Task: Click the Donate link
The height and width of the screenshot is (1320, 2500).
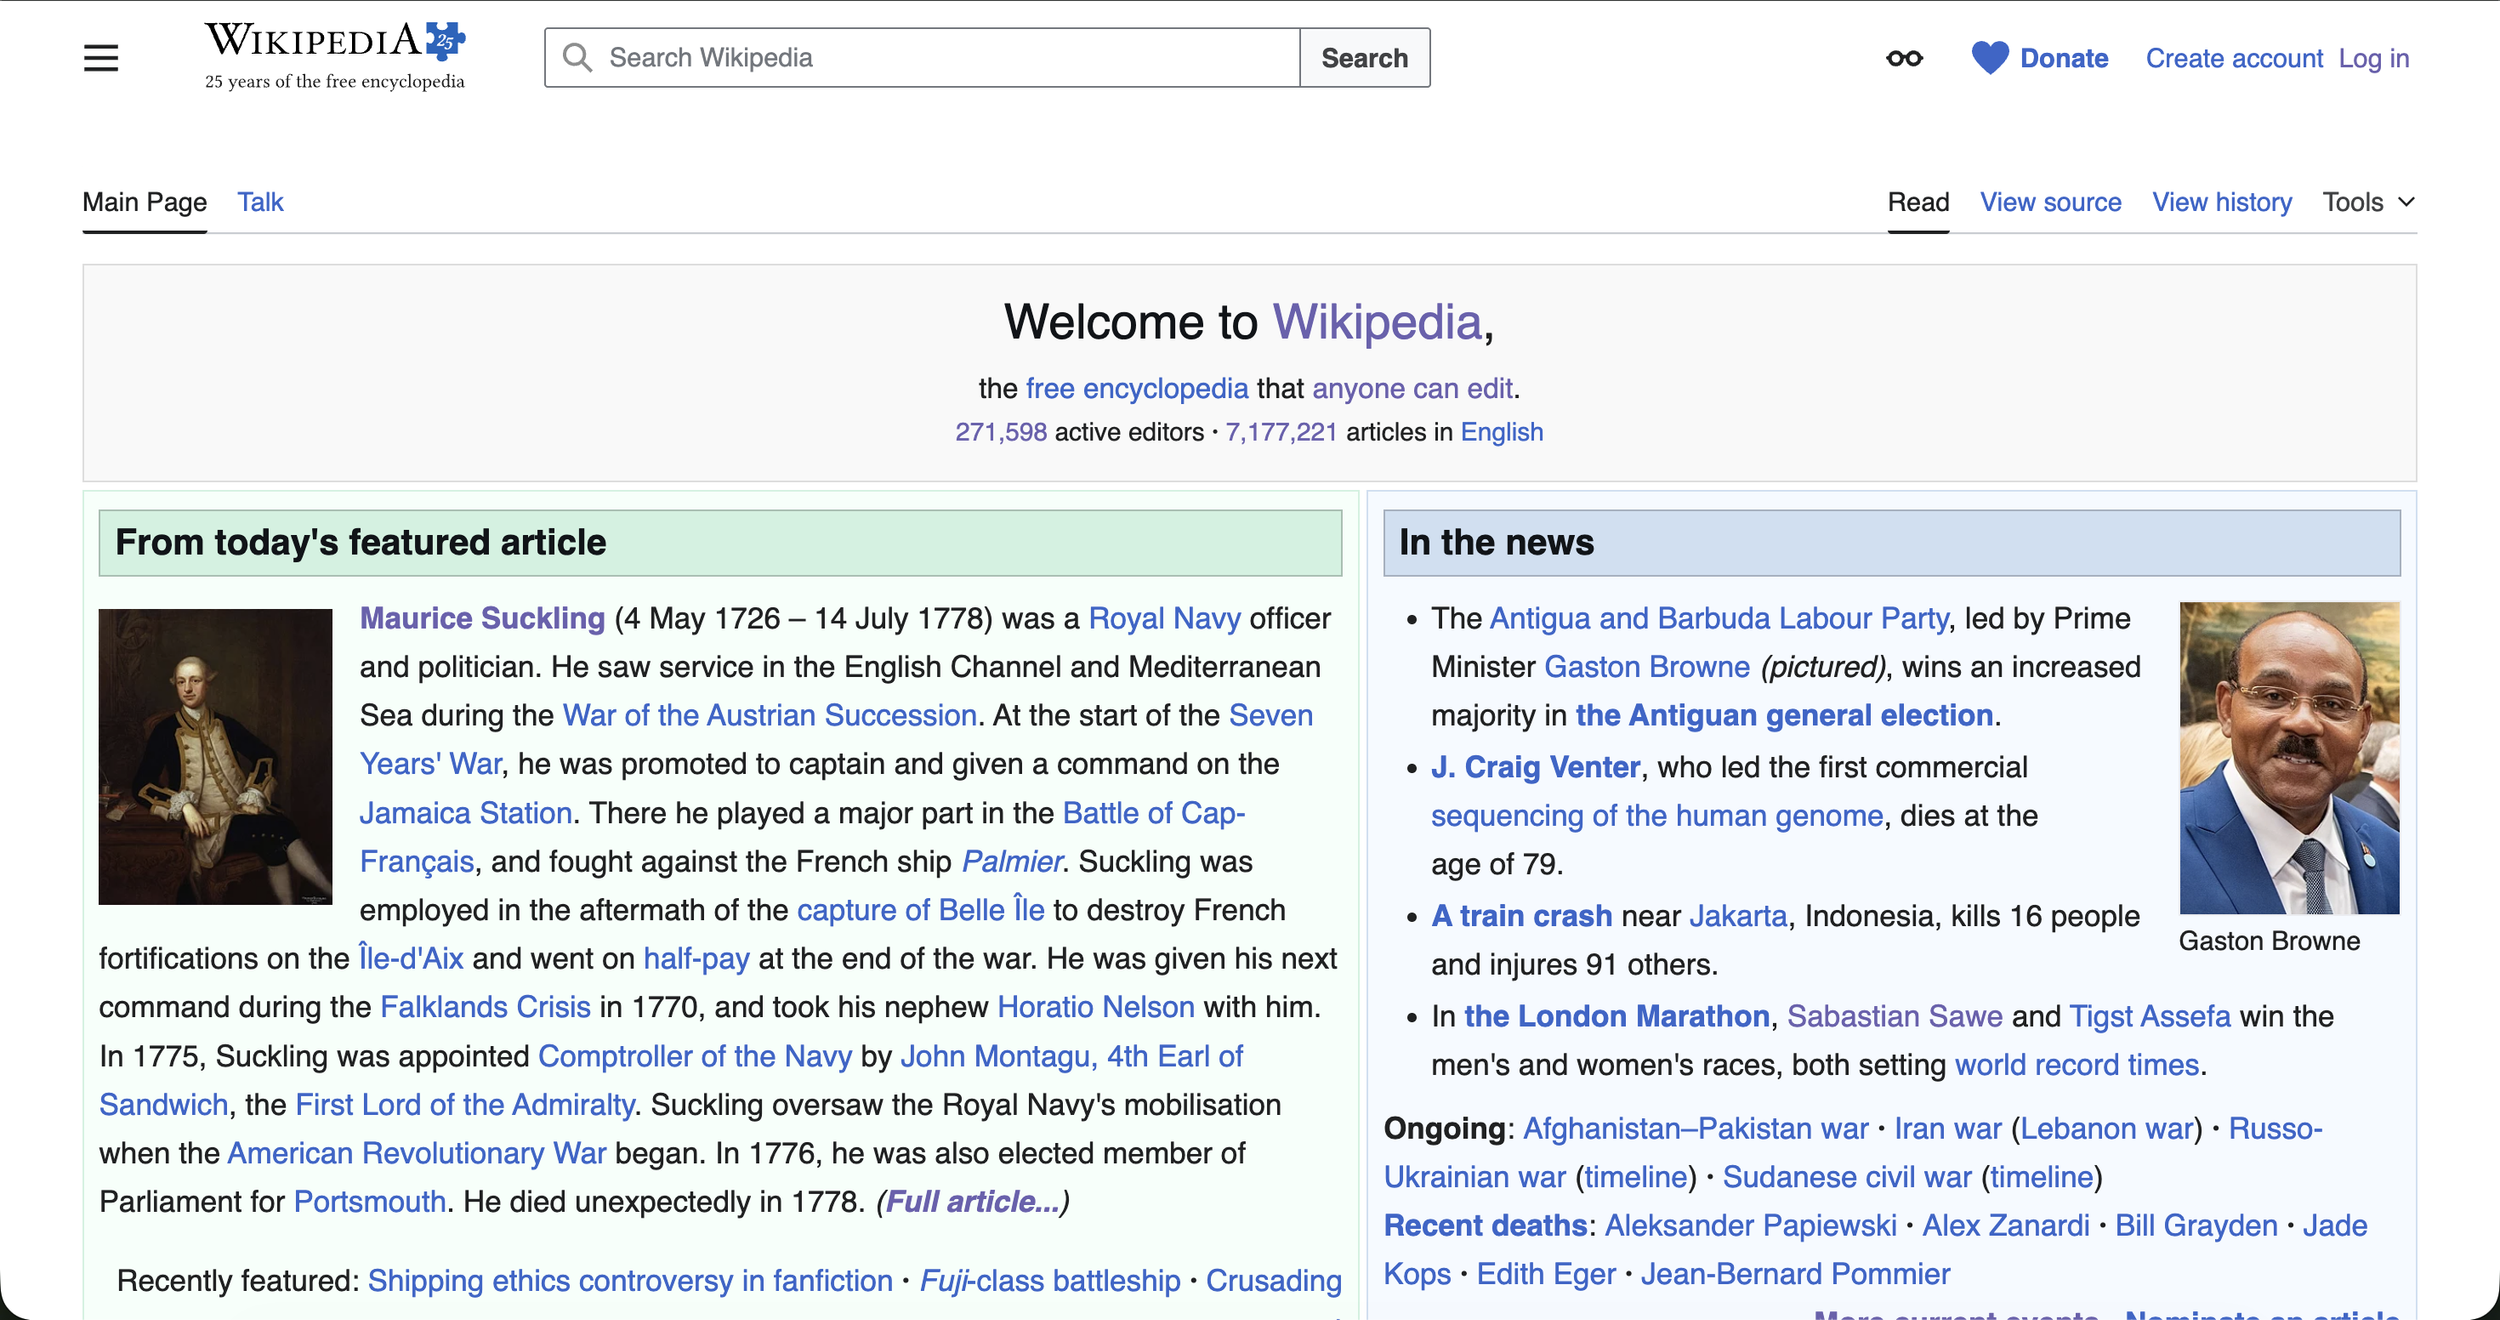Action: point(2064,58)
